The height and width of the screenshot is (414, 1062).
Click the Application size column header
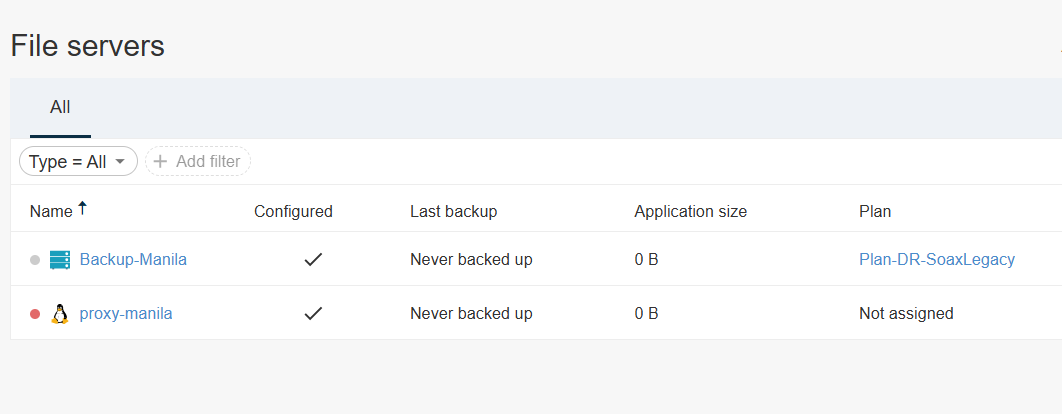click(x=690, y=212)
